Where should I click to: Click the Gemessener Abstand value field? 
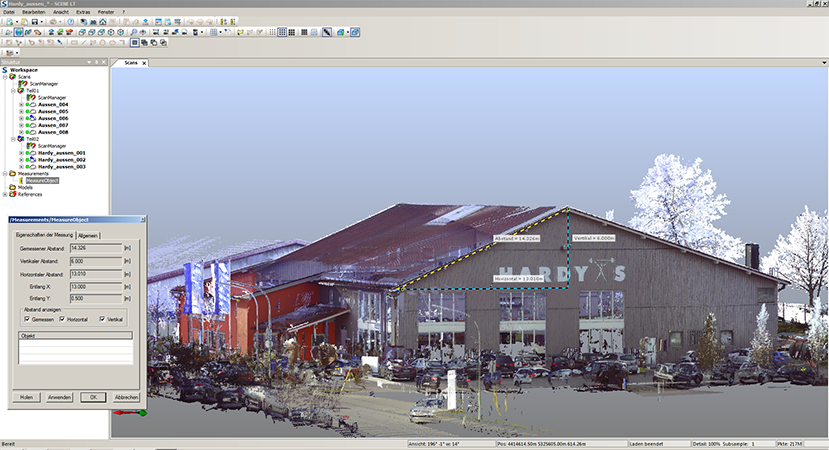[96, 248]
